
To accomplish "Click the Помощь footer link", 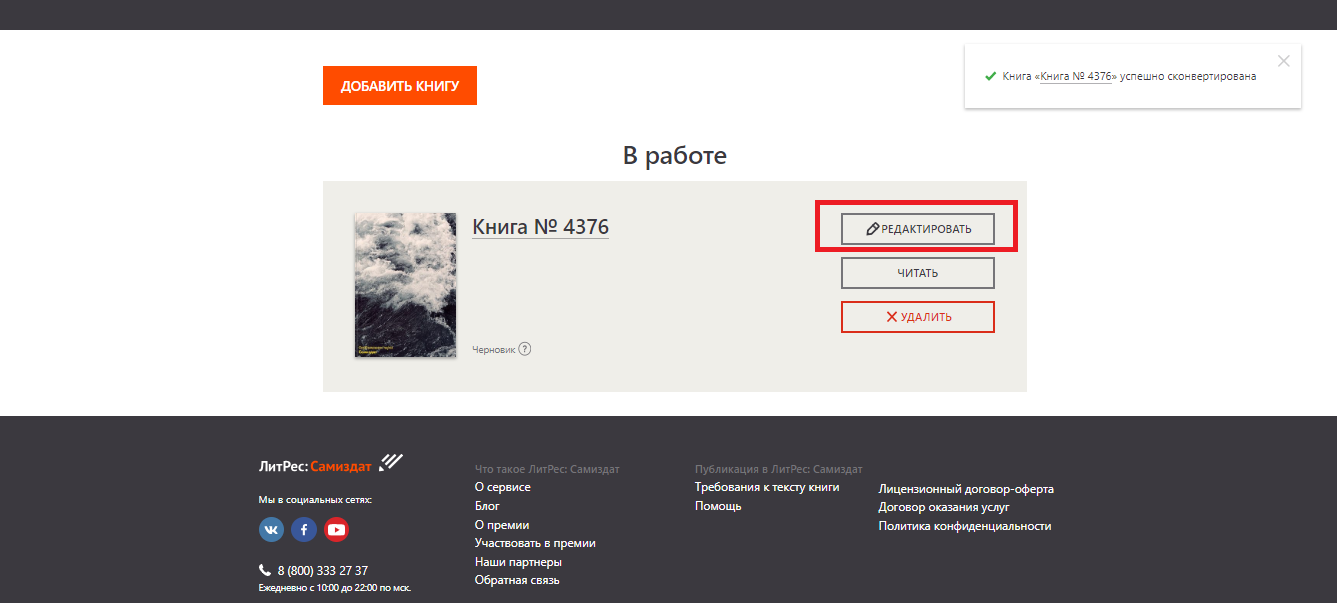I will tap(718, 506).
